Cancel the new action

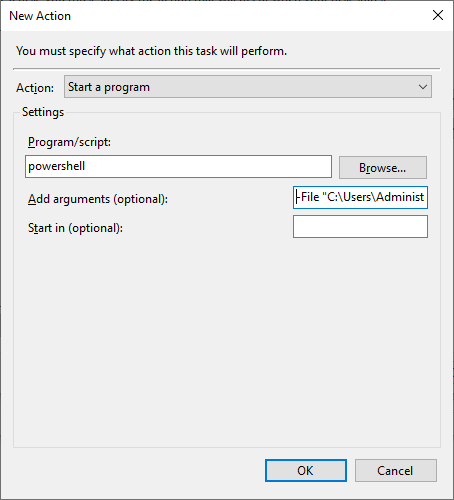pos(396,470)
